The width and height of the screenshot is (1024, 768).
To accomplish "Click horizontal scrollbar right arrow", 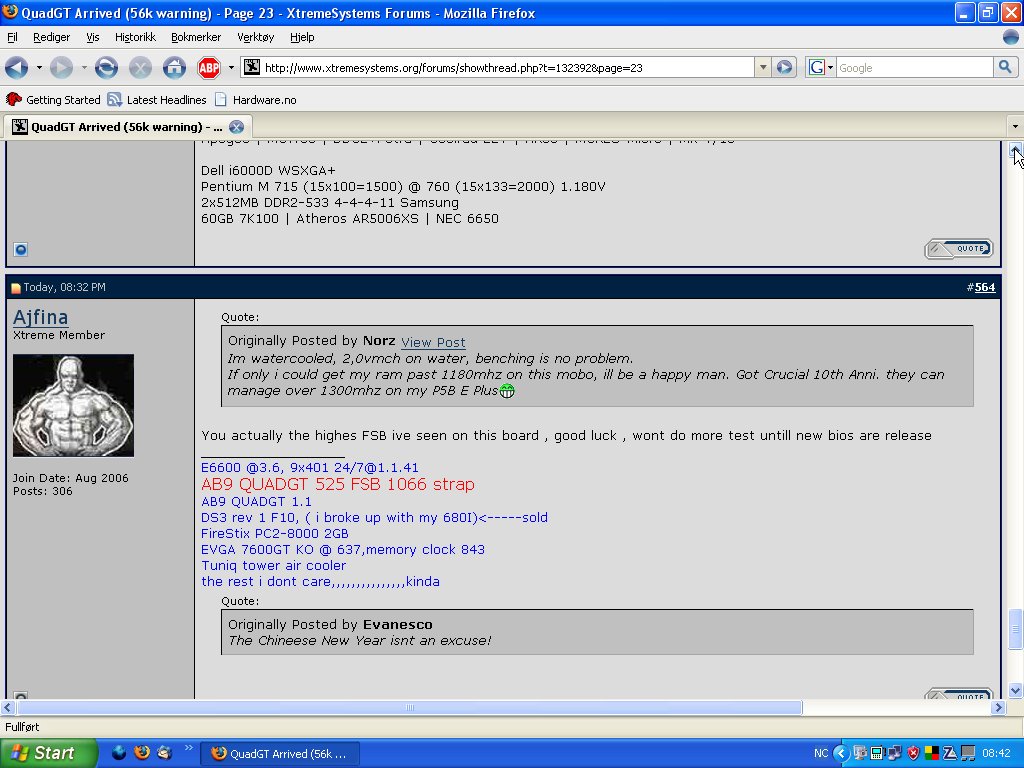I will (998, 707).
